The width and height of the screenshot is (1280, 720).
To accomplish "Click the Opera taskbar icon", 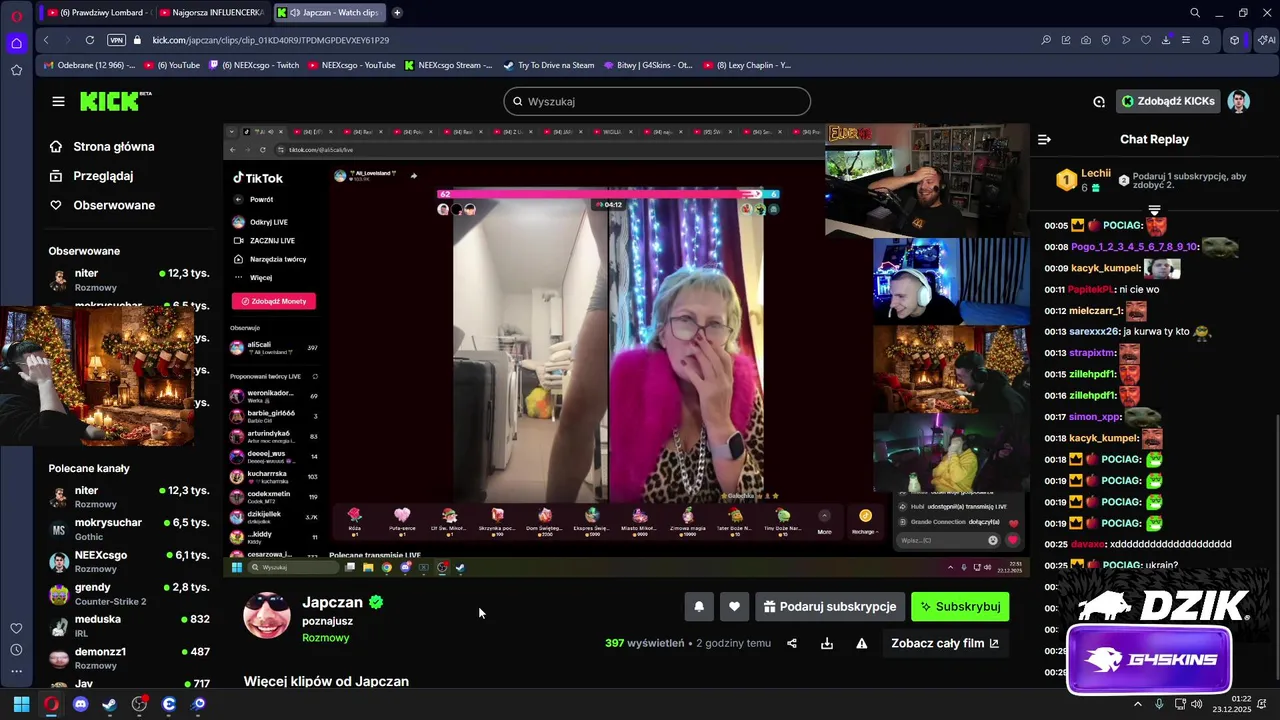I will point(51,704).
